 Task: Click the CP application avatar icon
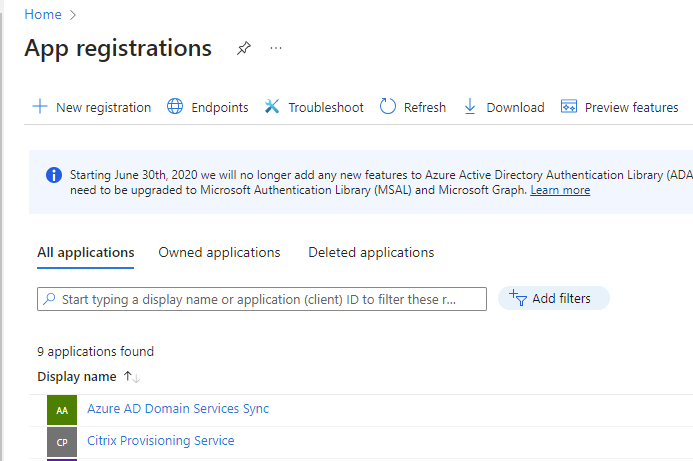point(62,441)
